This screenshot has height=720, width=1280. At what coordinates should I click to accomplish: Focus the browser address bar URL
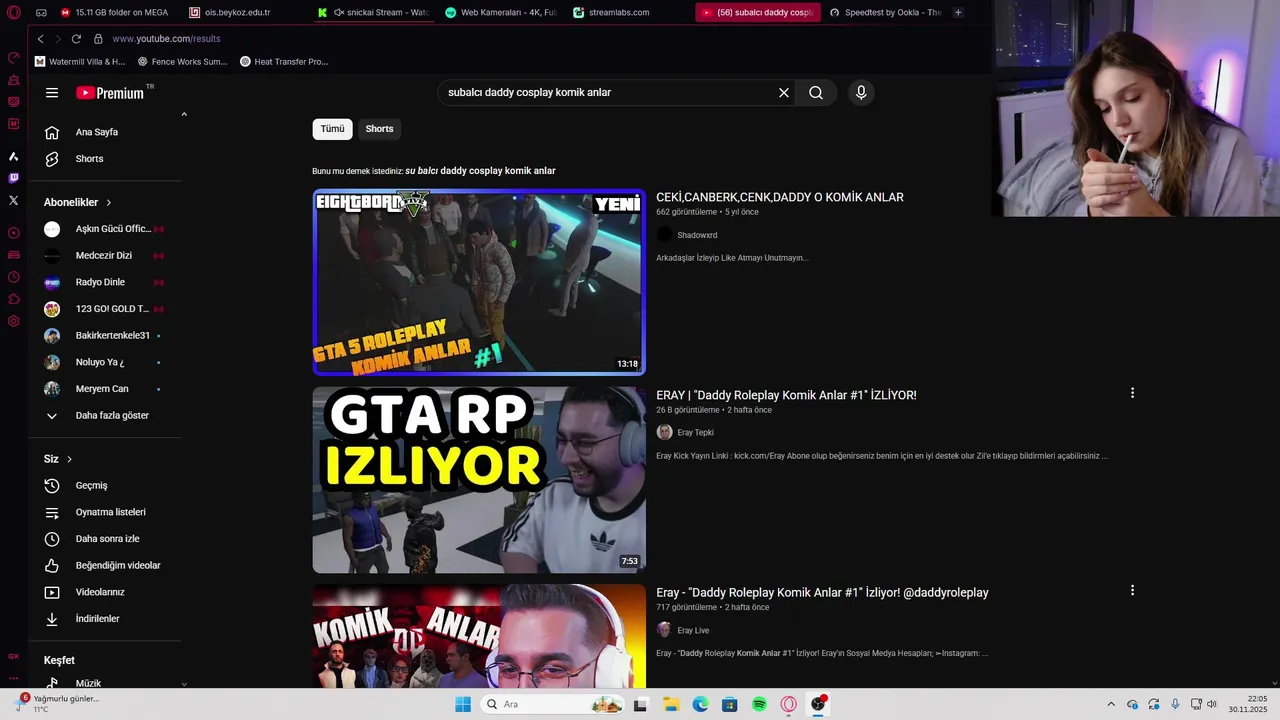pos(166,39)
